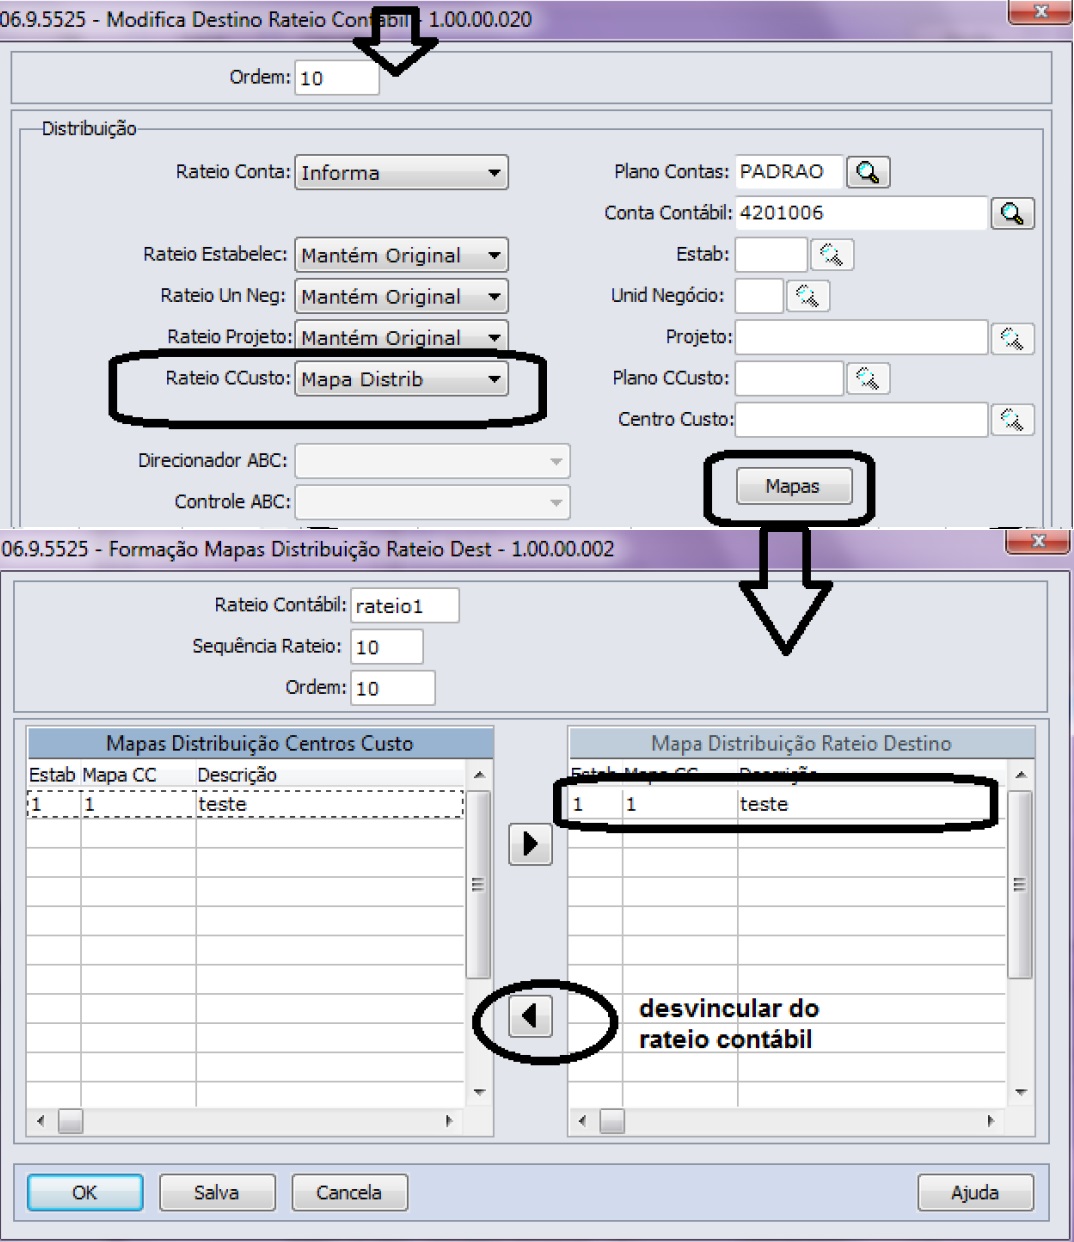
Task: Open the disabled Direcionador ABC dropdown
Action: tap(432, 461)
